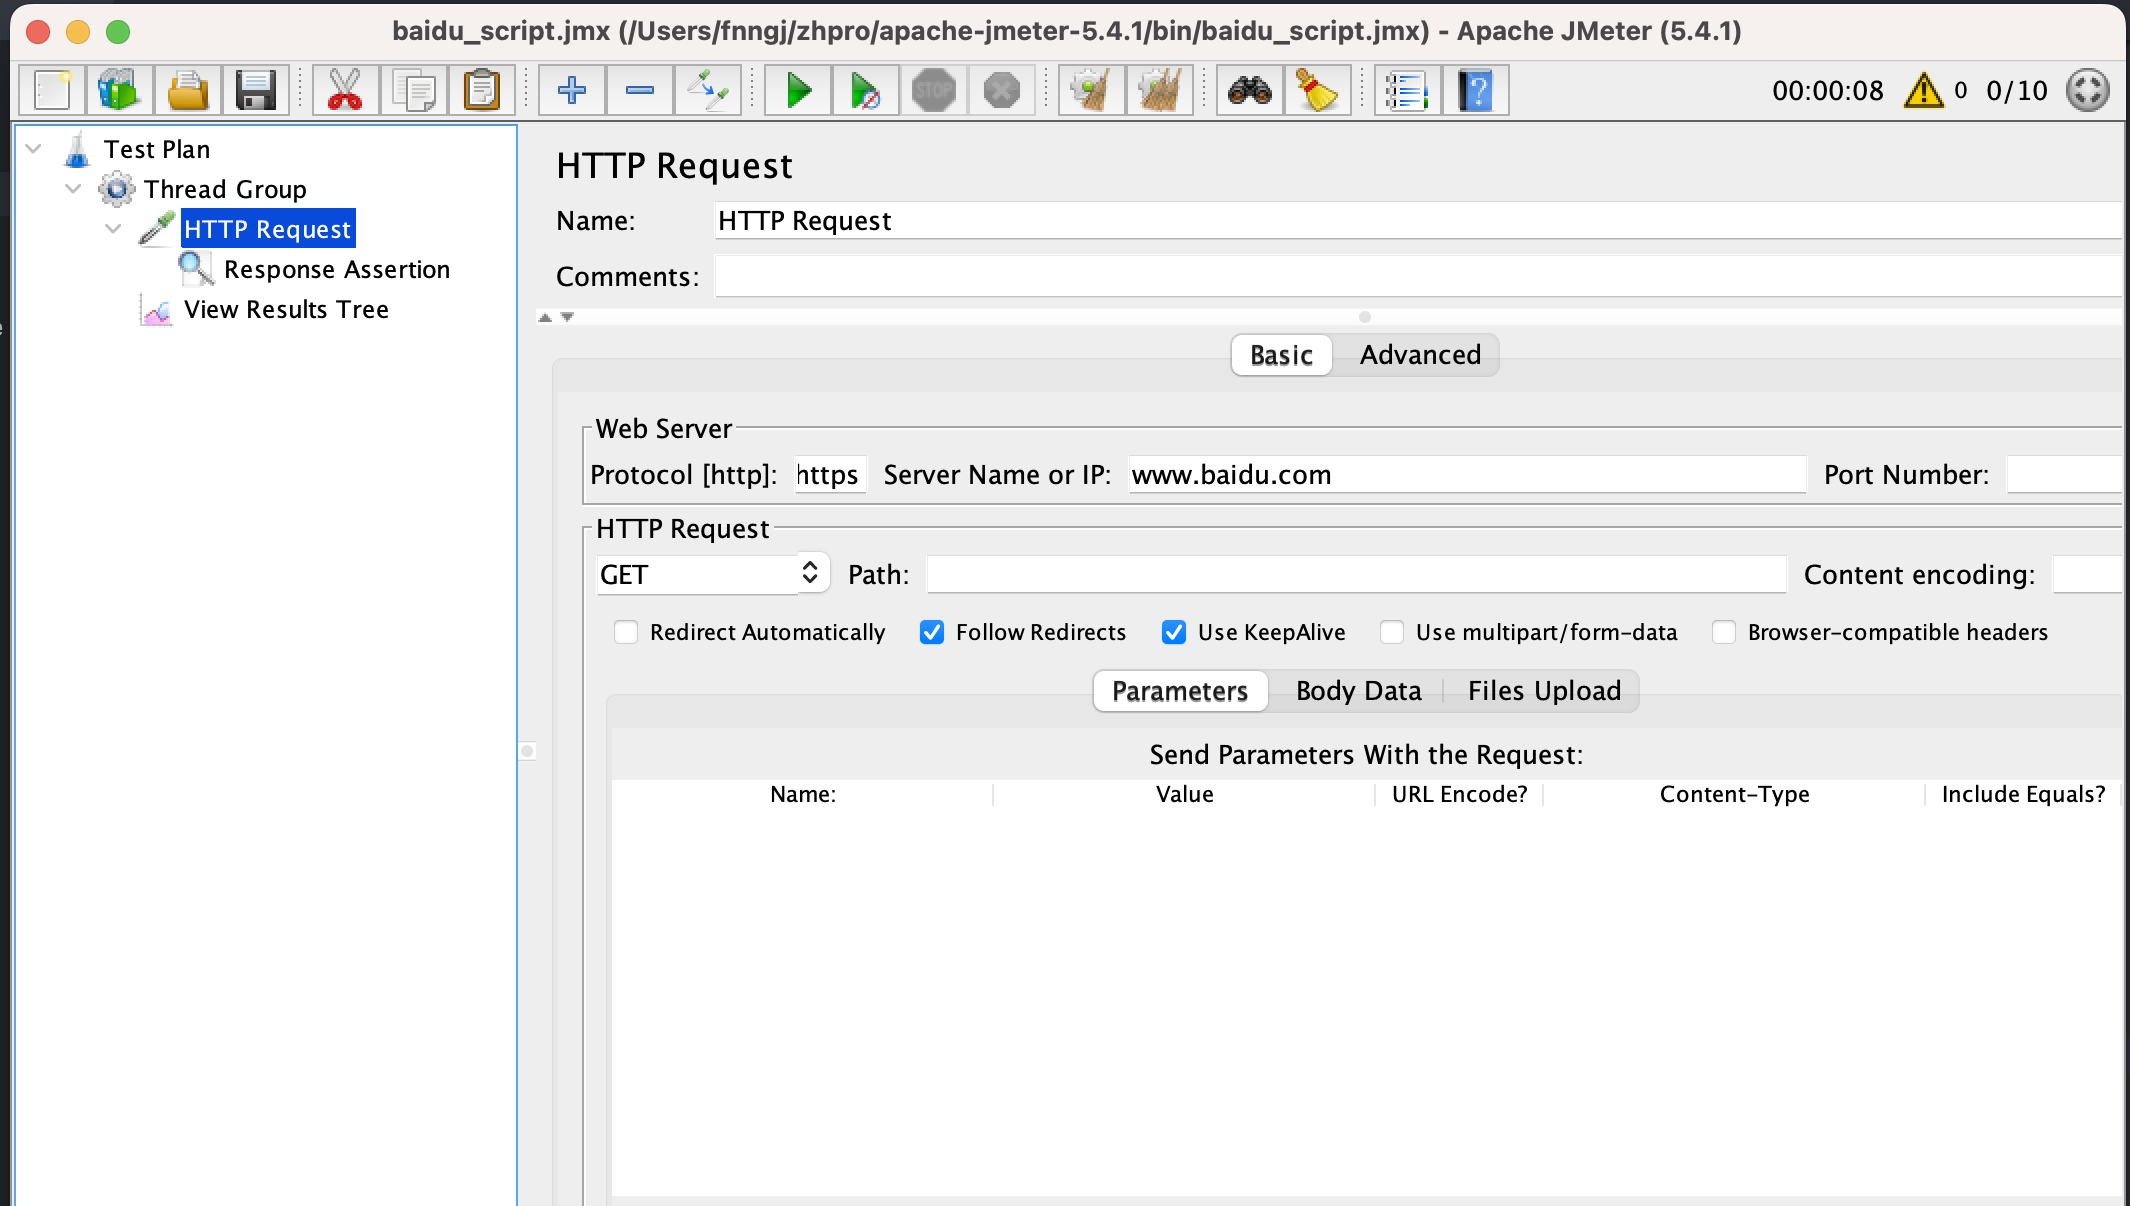Click the up arrow collapse pane control
Viewport: 2130px width, 1206px height.
pos(545,317)
